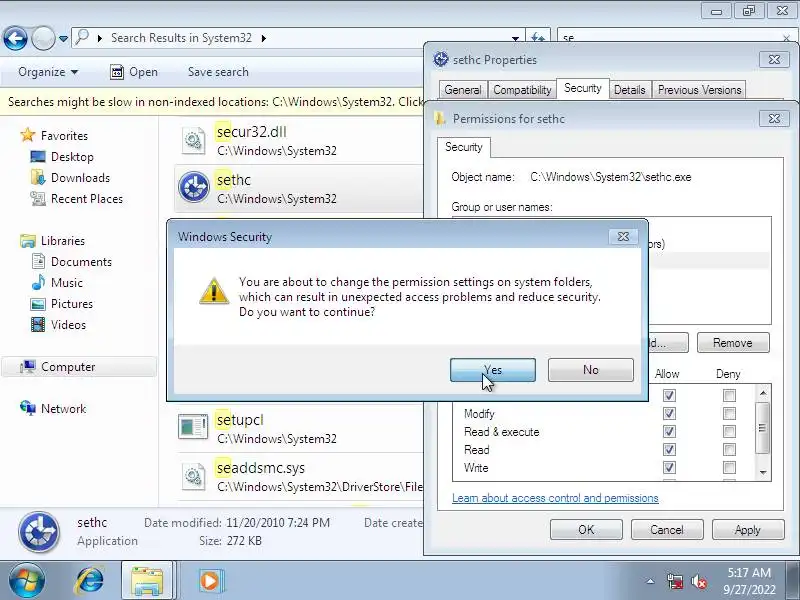Open Learn about access control and permissions link
The height and width of the screenshot is (600, 800).
(x=555, y=498)
